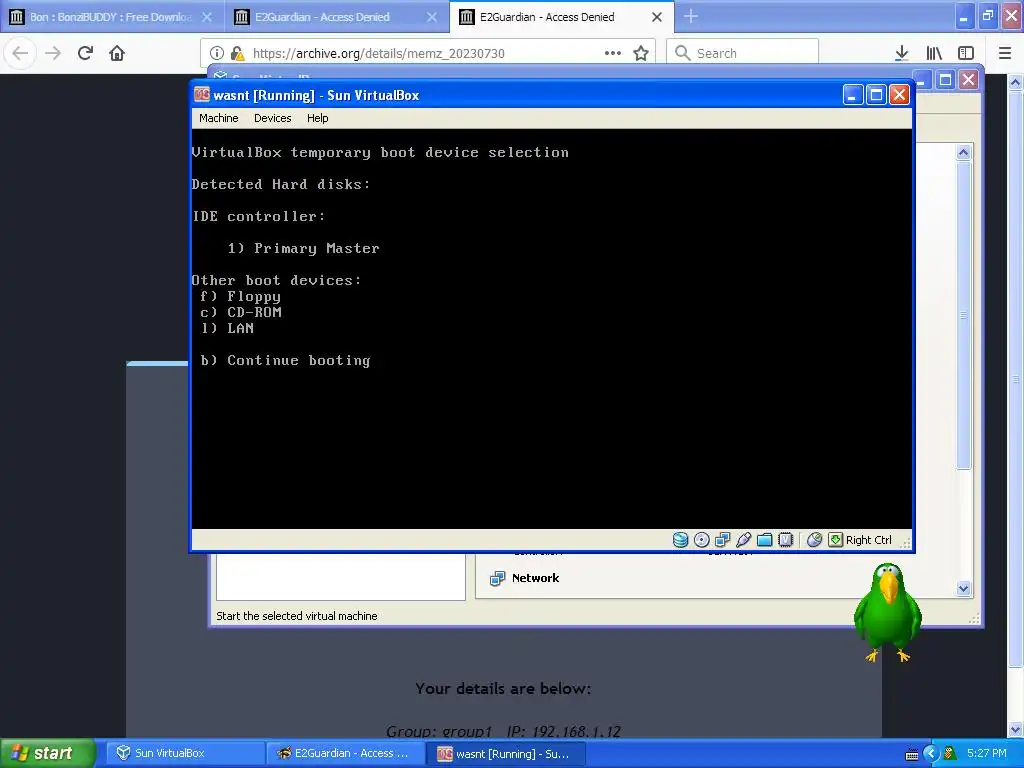
Task: Click the 'f) Floppy' boot option line
Action: pos(240,296)
